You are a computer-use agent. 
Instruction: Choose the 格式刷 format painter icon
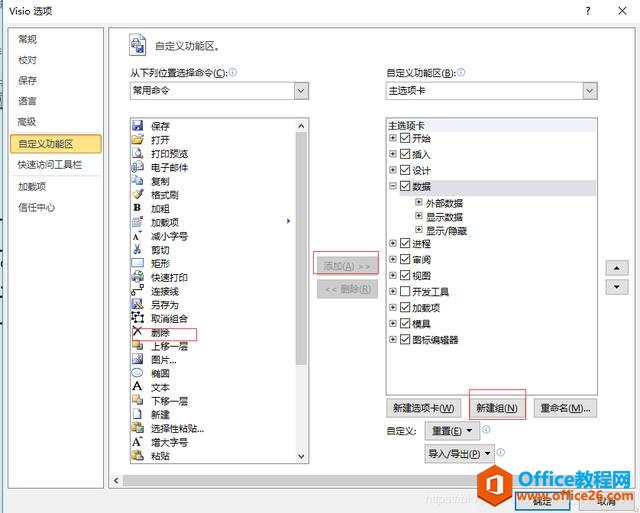point(138,194)
